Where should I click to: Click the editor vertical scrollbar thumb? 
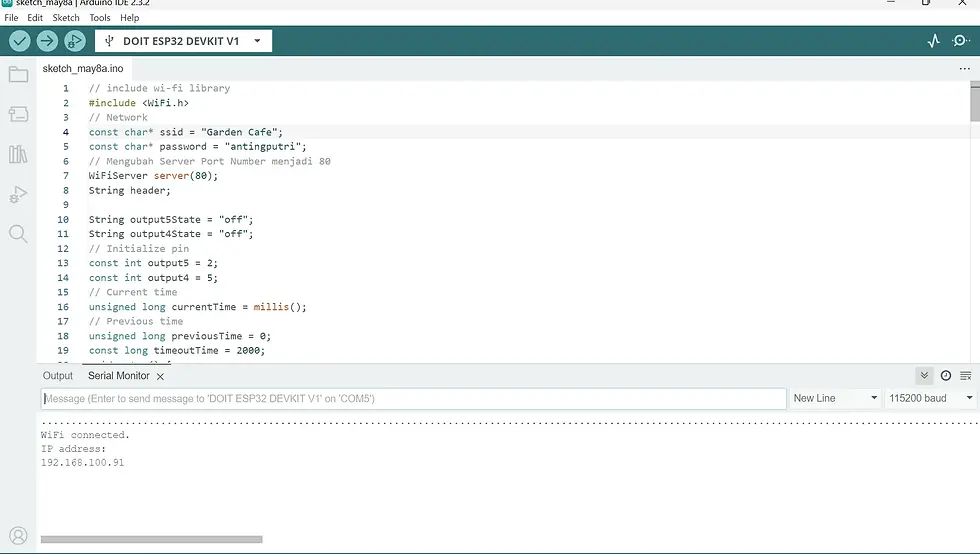tap(975, 102)
